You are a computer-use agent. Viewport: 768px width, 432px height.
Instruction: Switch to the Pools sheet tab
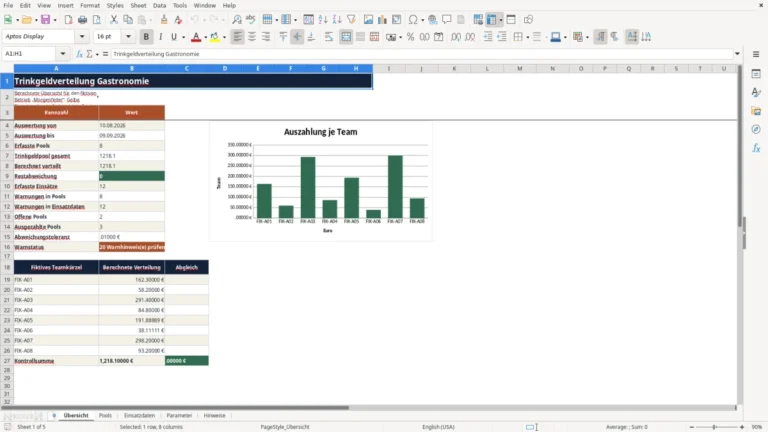tap(105, 415)
